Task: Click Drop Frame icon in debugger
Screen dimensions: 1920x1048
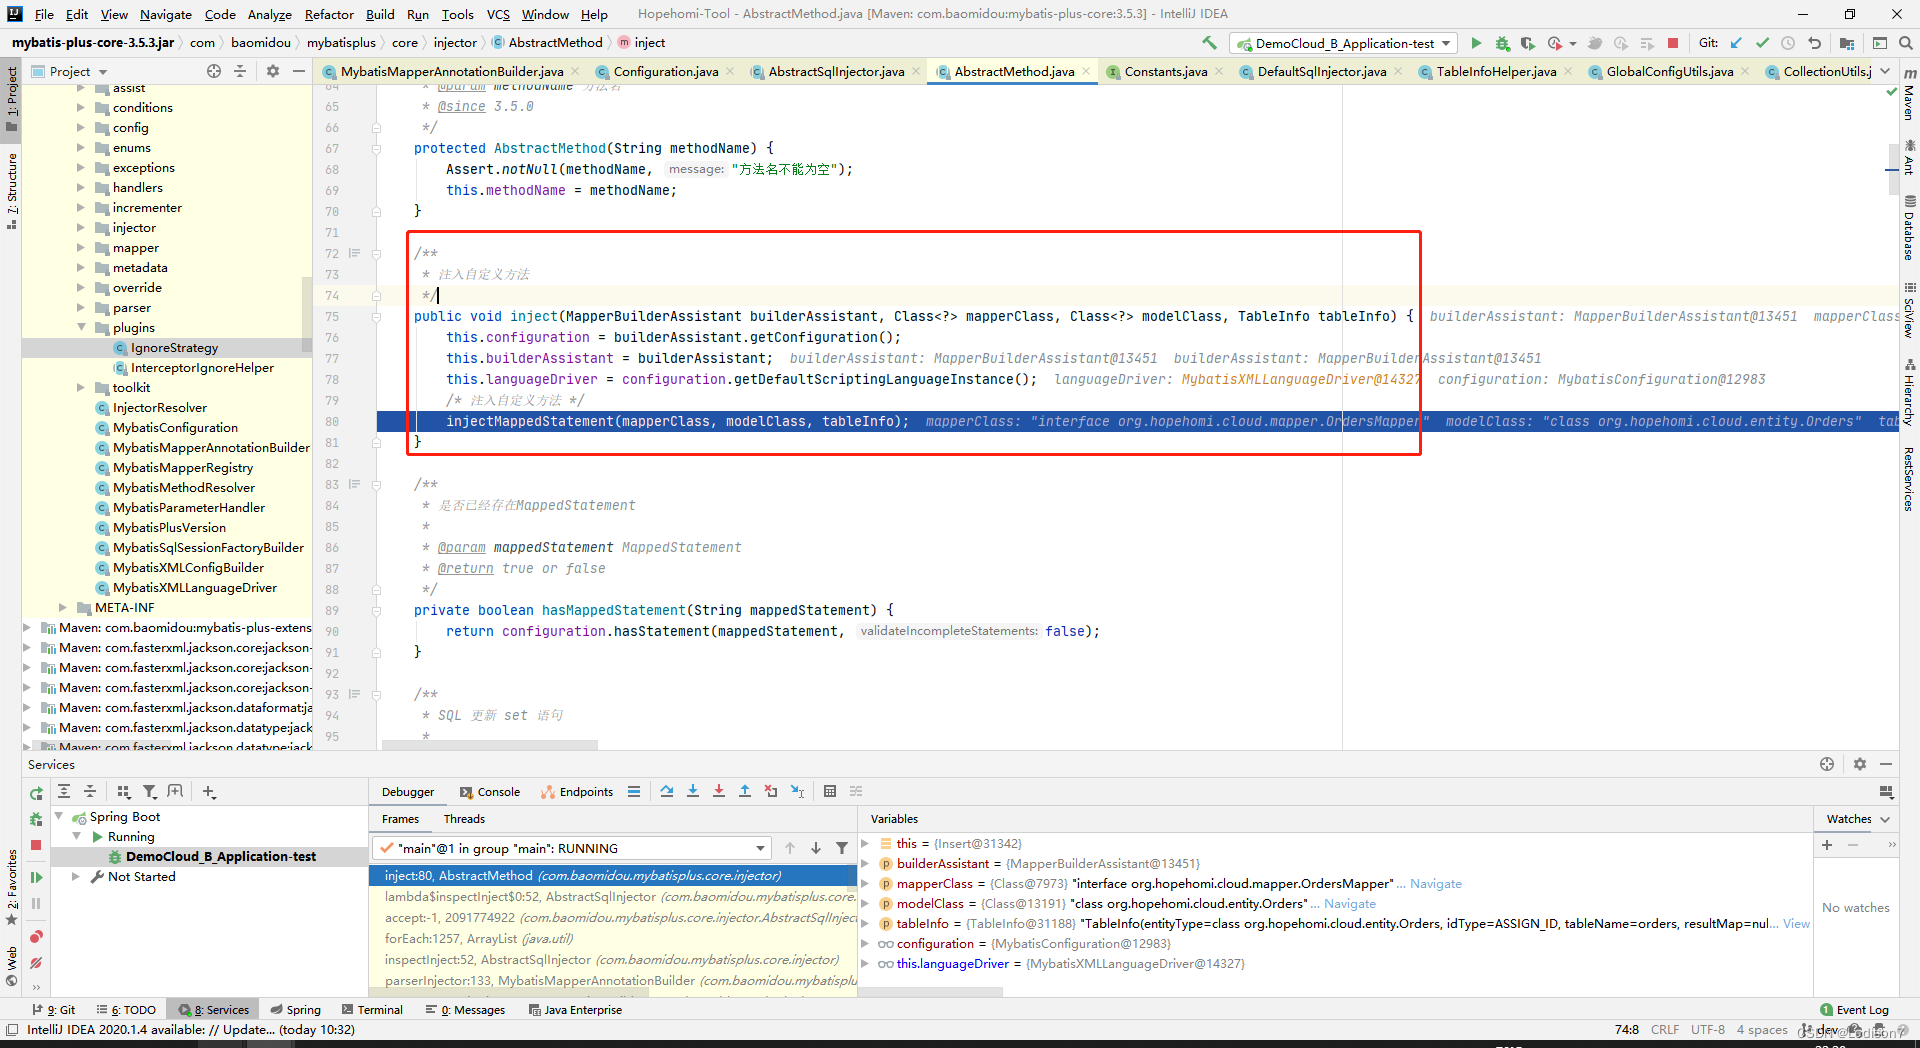Action: pyautogui.click(x=771, y=791)
